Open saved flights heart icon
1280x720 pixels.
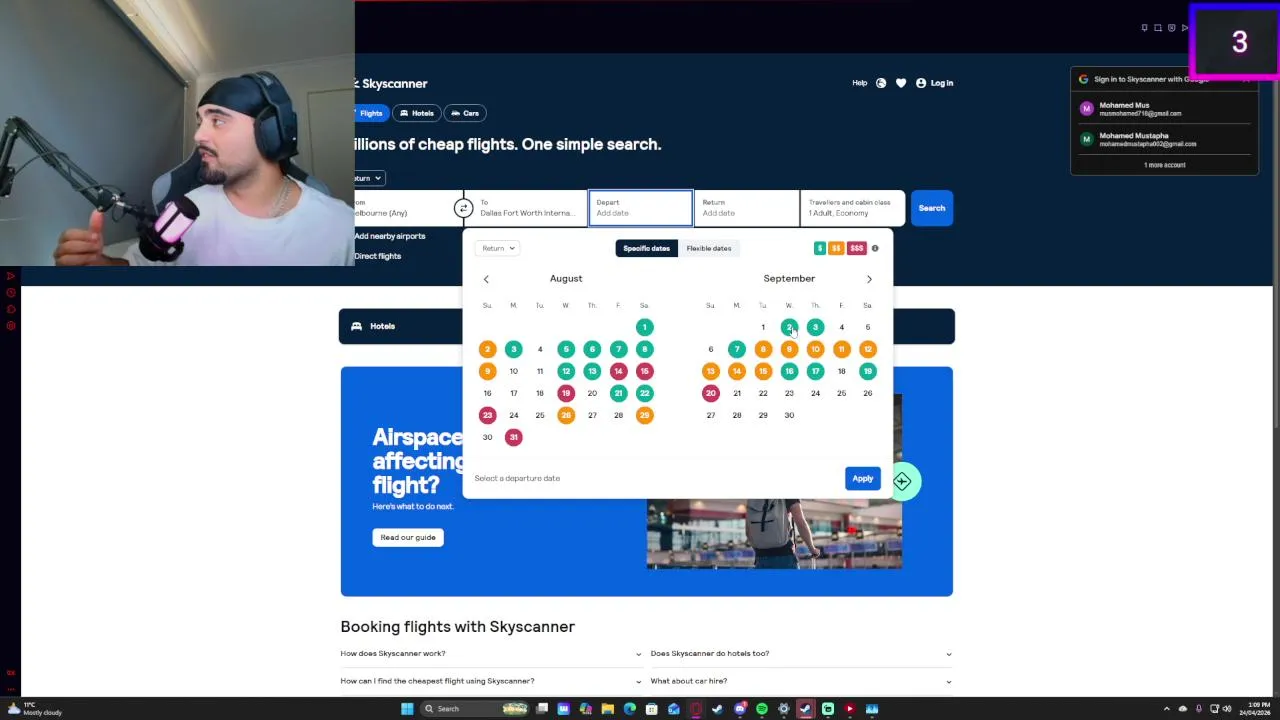(x=901, y=83)
